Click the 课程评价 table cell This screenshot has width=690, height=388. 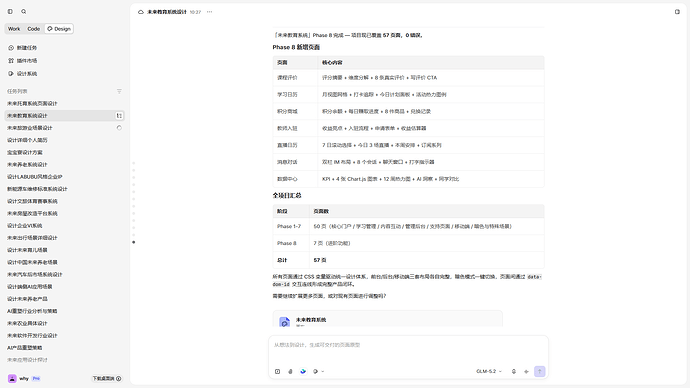[295, 77]
